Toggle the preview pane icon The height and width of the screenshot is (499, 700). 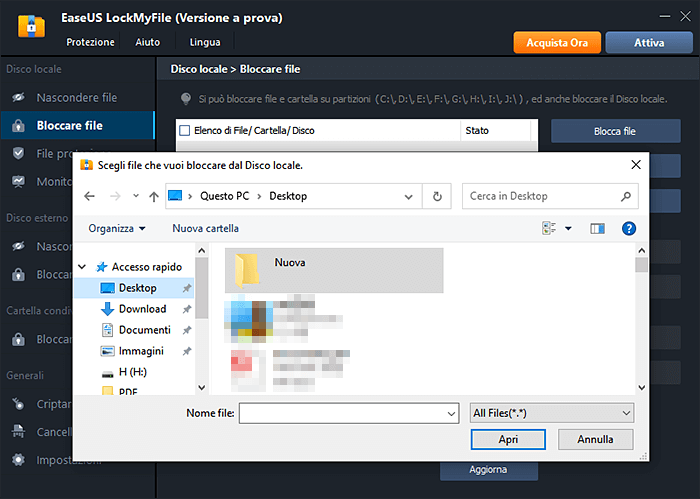click(x=597, y=229)
